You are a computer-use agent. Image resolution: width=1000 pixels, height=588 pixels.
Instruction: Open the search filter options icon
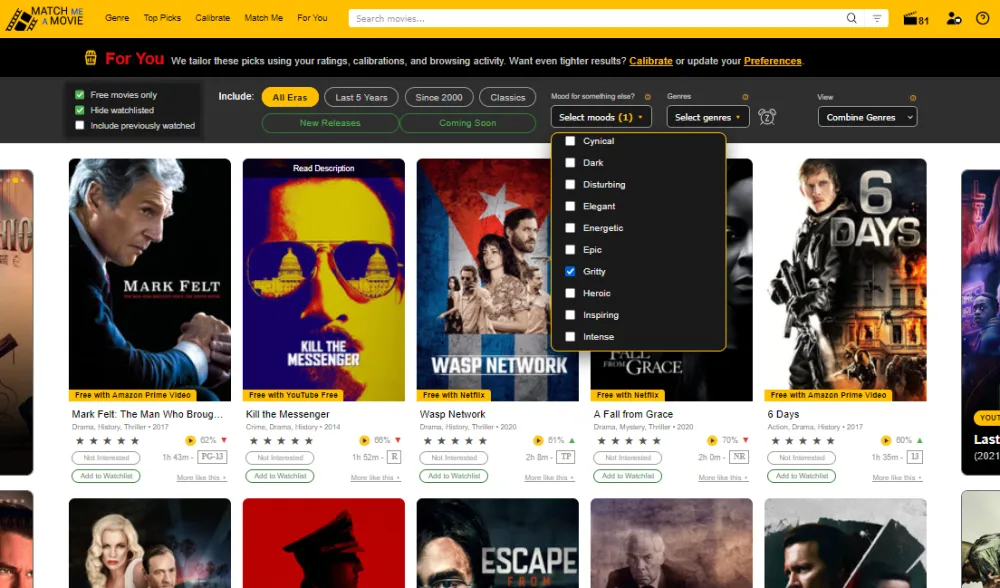(x=877, y=18)
